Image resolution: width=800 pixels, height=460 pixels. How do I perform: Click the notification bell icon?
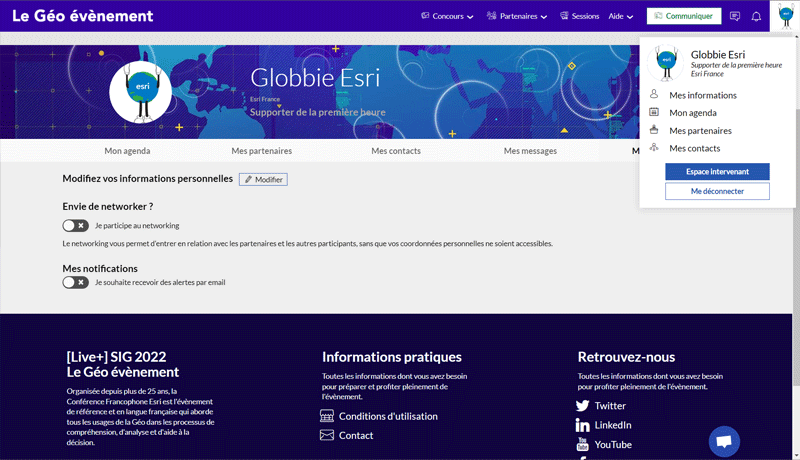[x=756, y=16]
